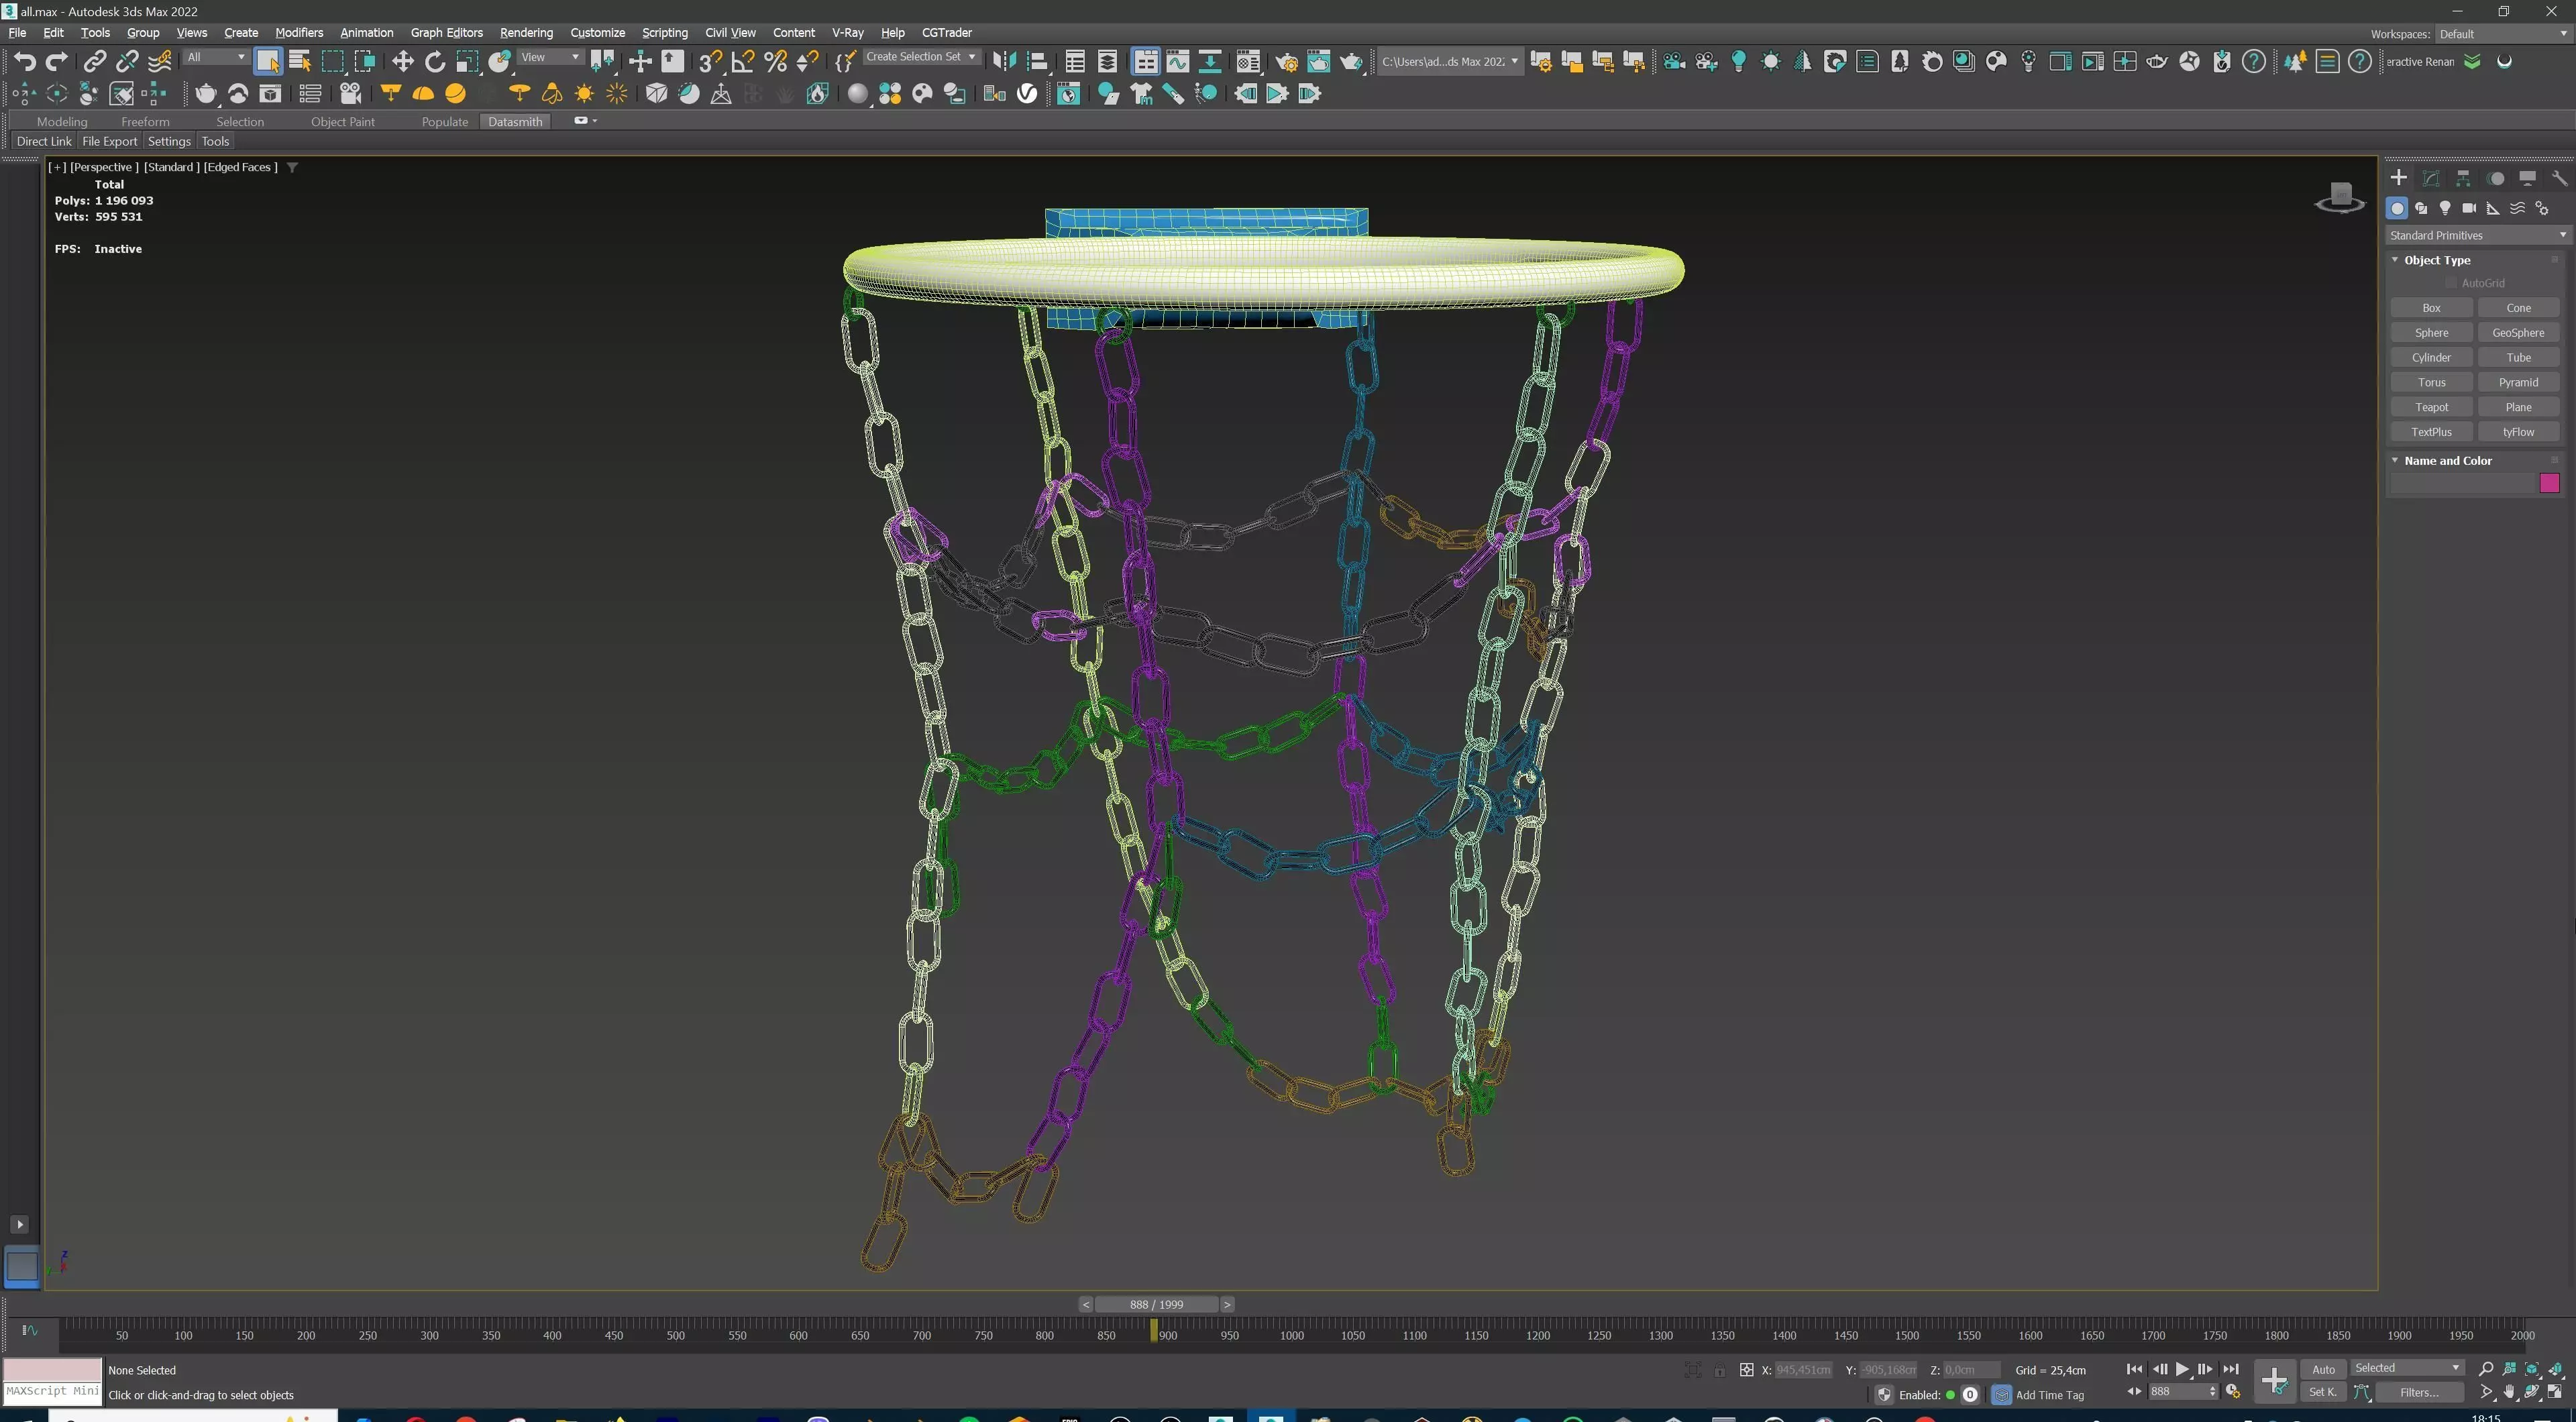
Task: Click the Teapot primitive icon in second toolbar row
Action: 205,94
